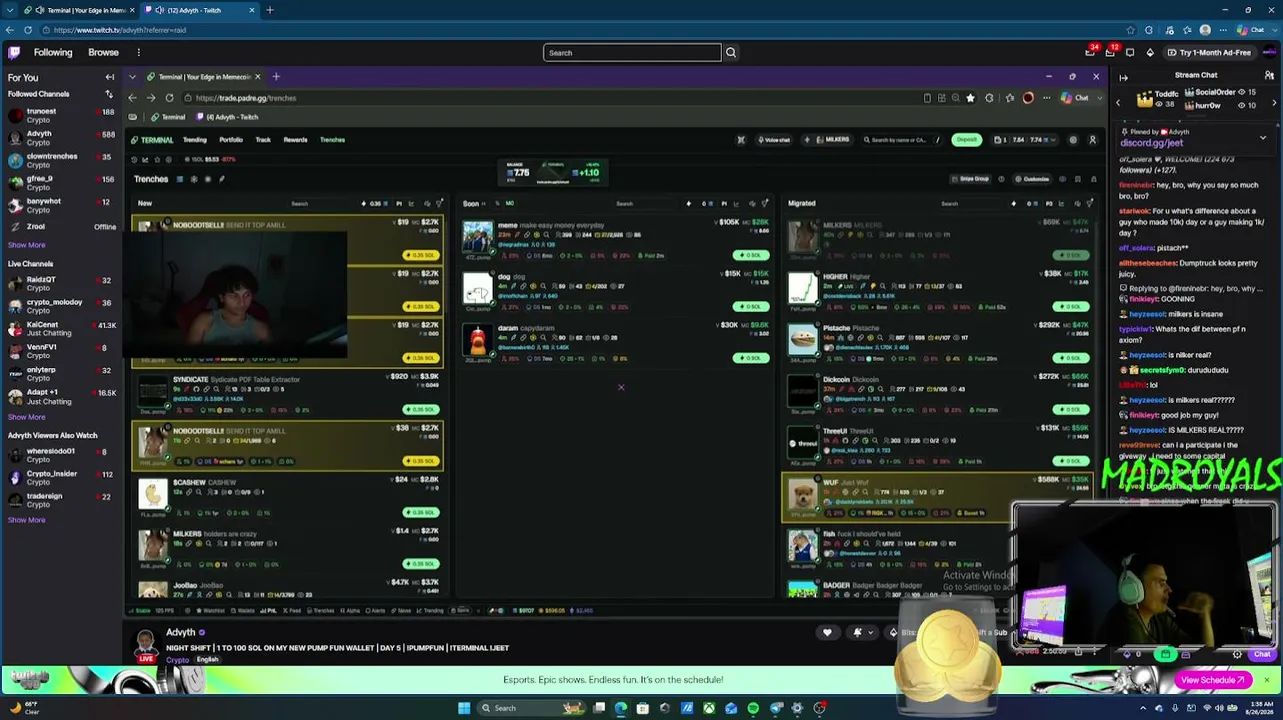Open the Browse tab on Twitch
The height and width of the screenshot is (720, 1283).
(103, 53)
